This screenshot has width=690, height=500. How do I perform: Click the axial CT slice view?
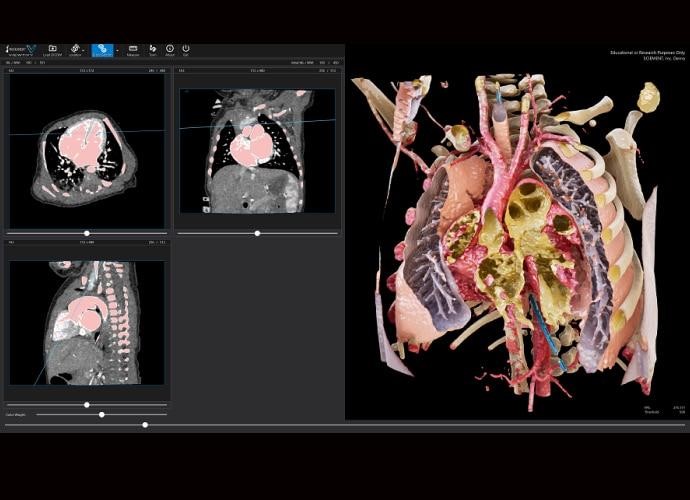point(87,151)
